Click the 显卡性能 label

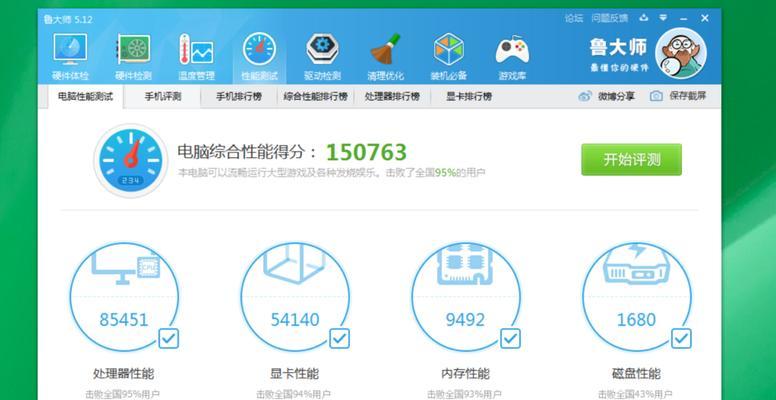coord(295,373)
